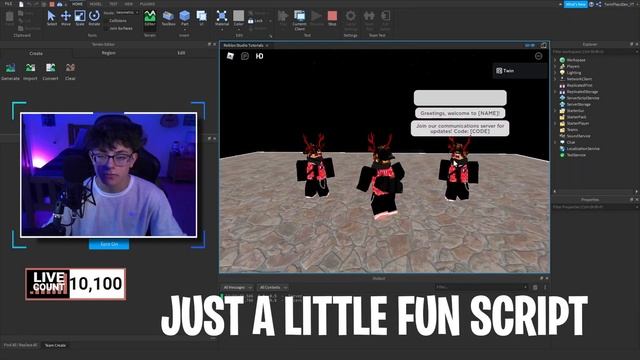Switch to the PLUGINS ribbon tab
Viewport: 640px width, 360px height.
pyautogui.click(x=147, y=4)
